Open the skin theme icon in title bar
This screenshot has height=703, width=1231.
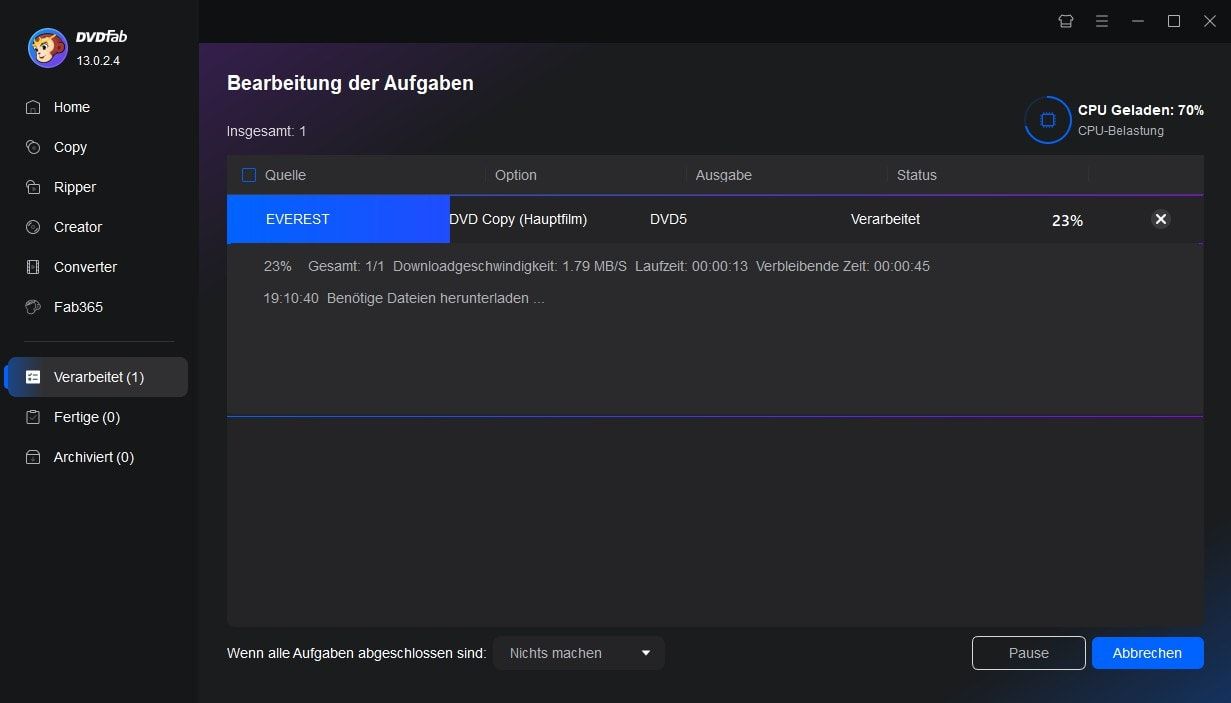(1066, 21)
